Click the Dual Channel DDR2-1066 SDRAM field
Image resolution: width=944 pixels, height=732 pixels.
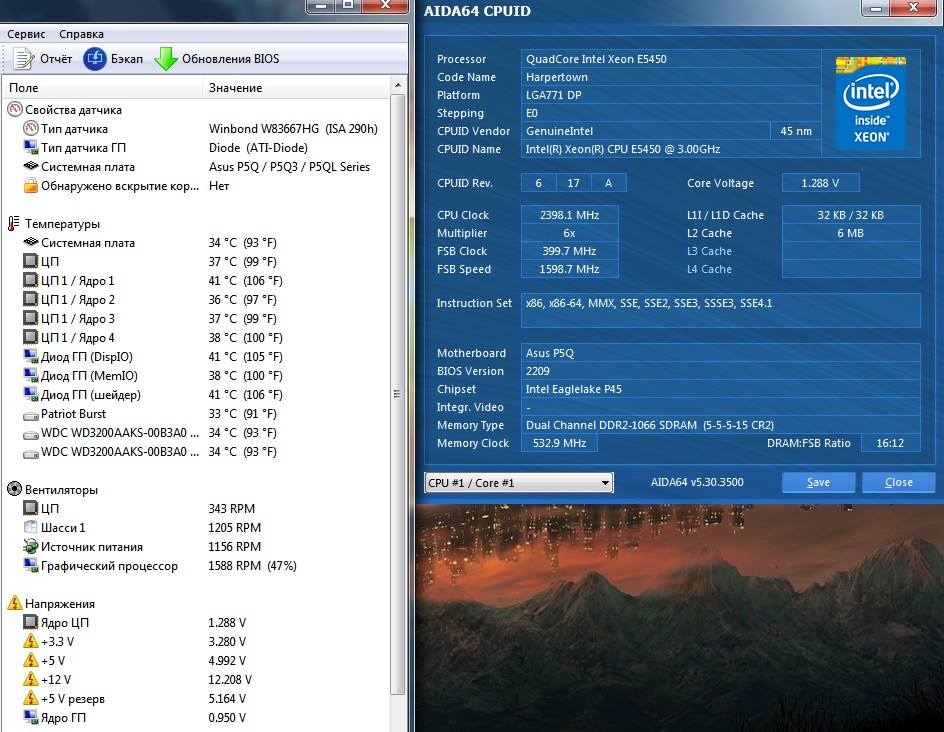click(720, 425)
